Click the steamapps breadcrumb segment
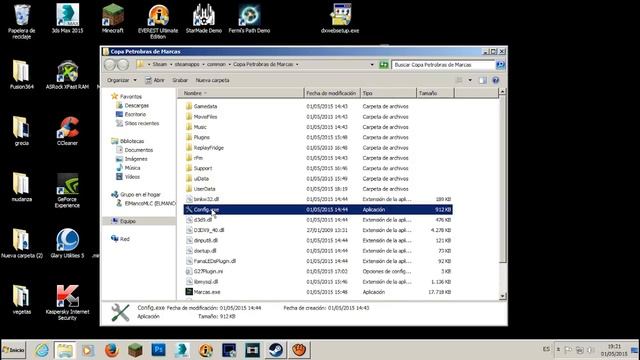Viewport: 640px width, 360px height. 187,64
